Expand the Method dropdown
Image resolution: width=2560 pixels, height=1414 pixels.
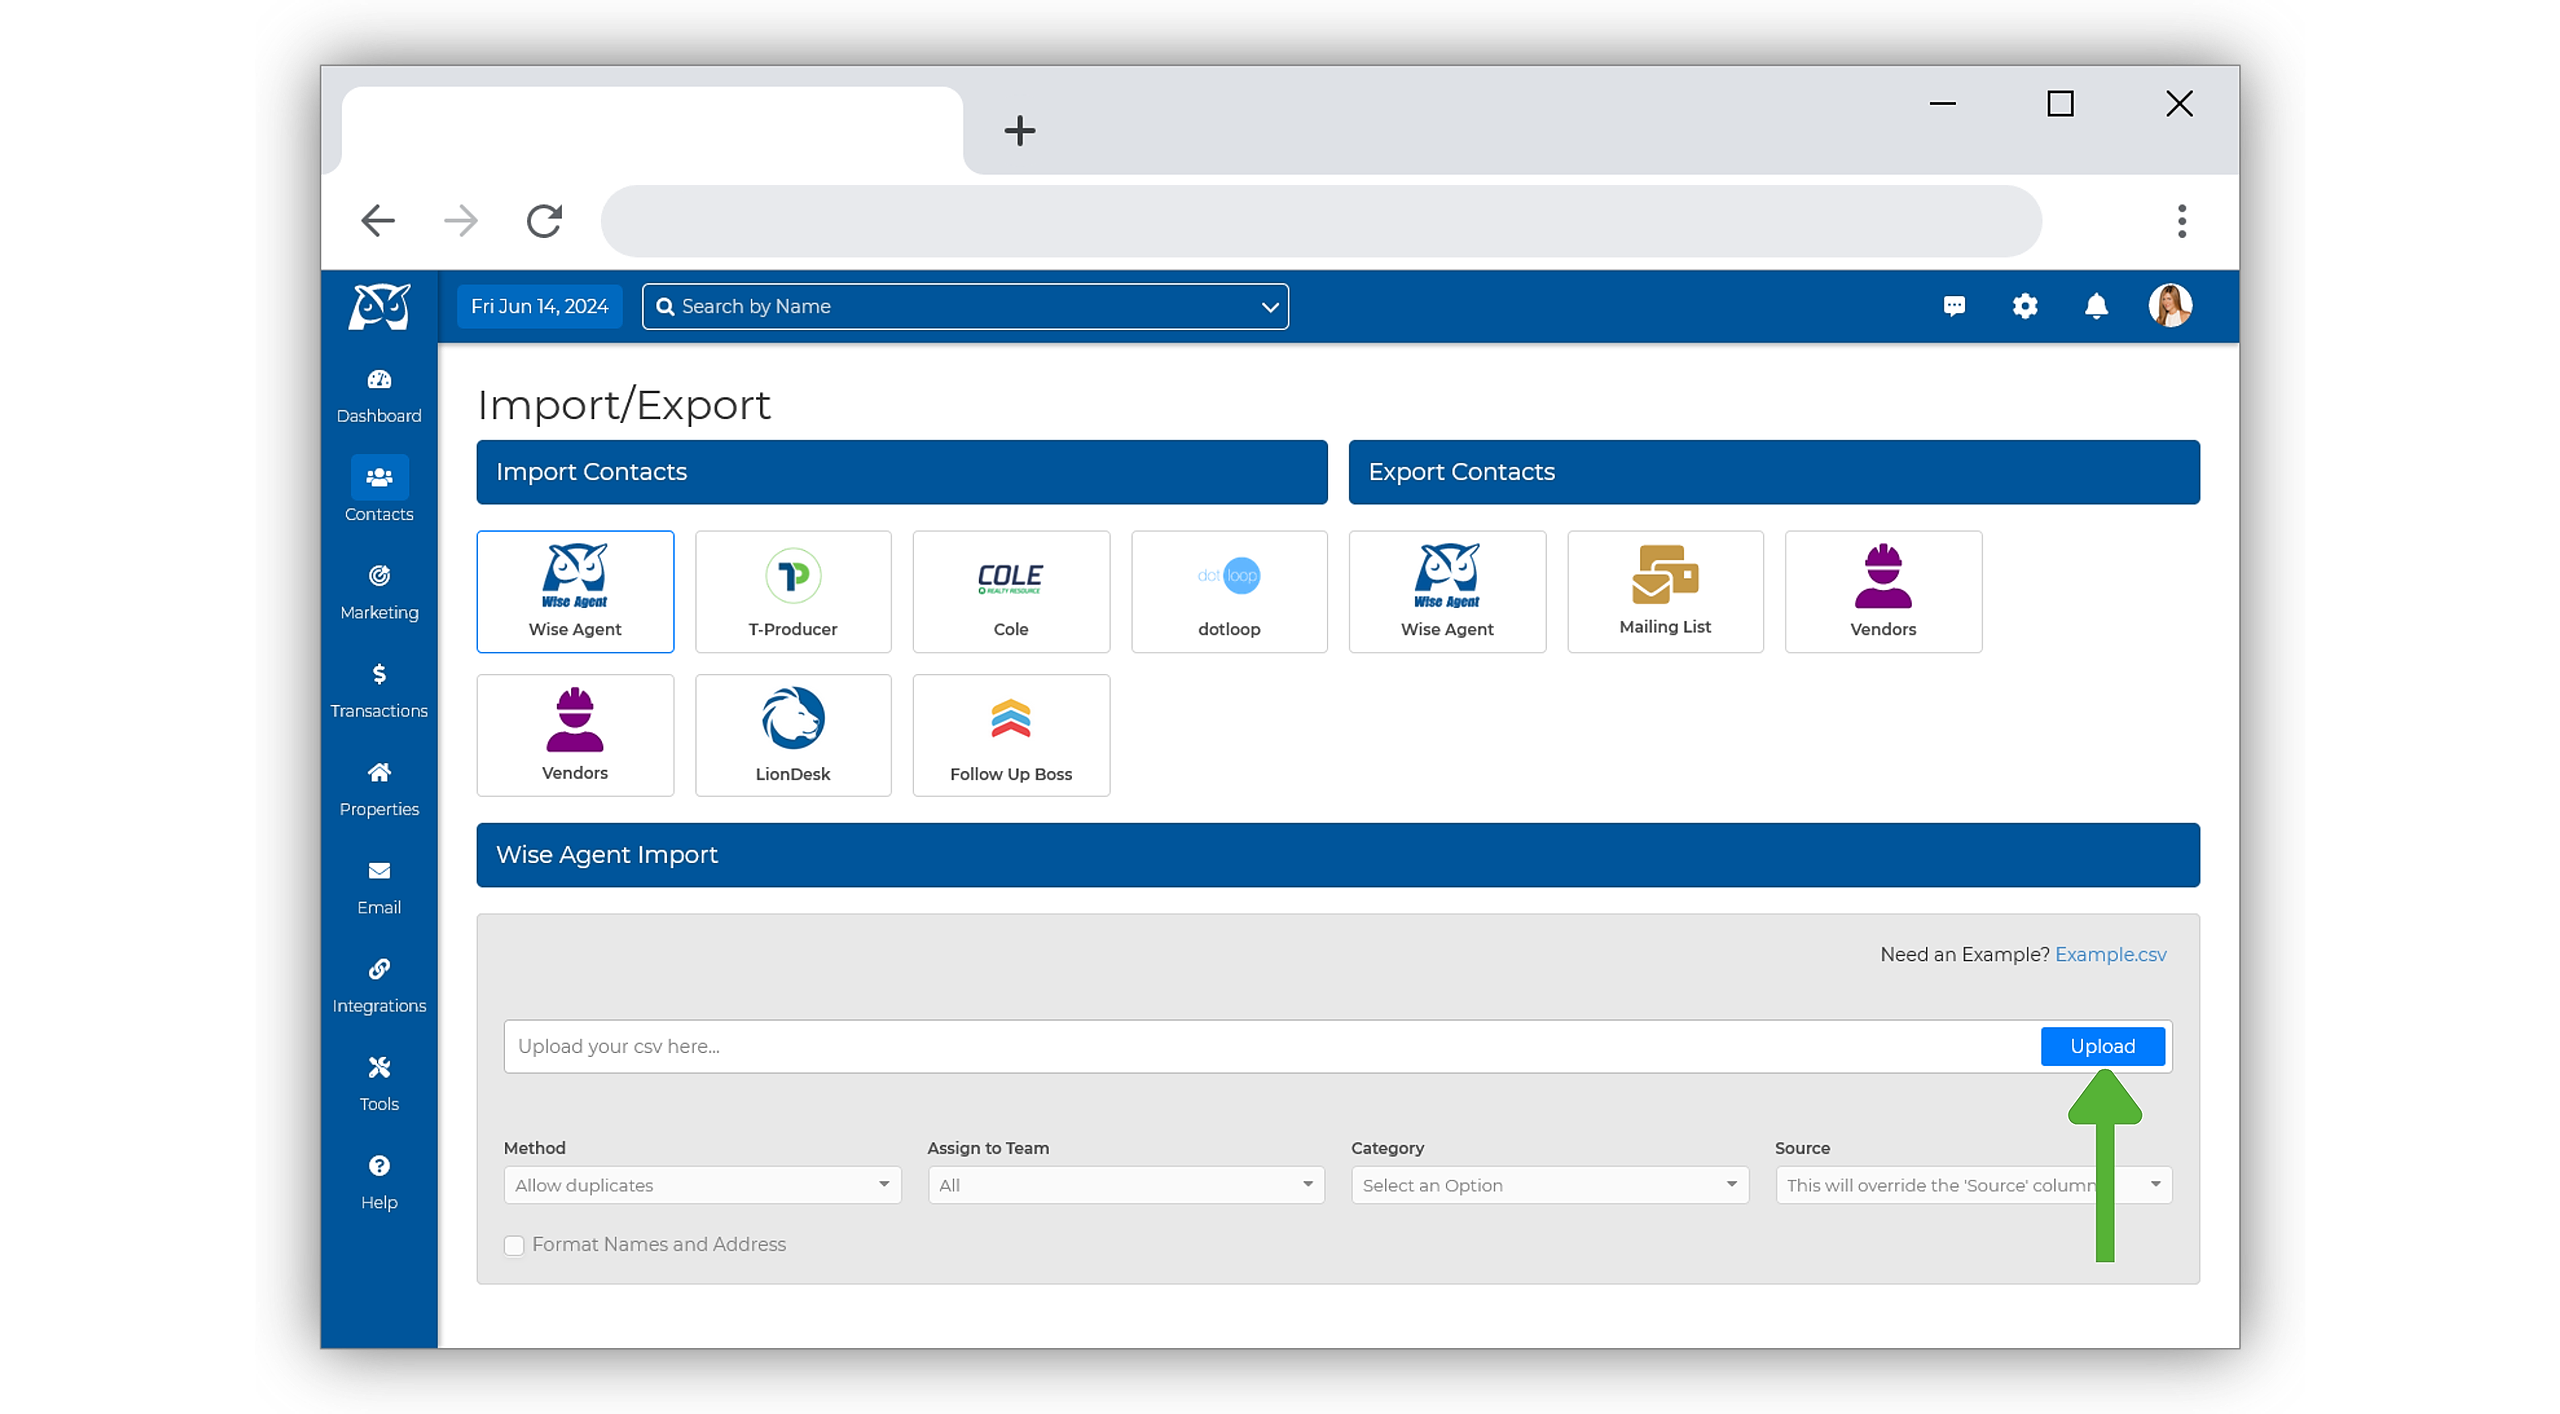click(x=702, y=1185)
